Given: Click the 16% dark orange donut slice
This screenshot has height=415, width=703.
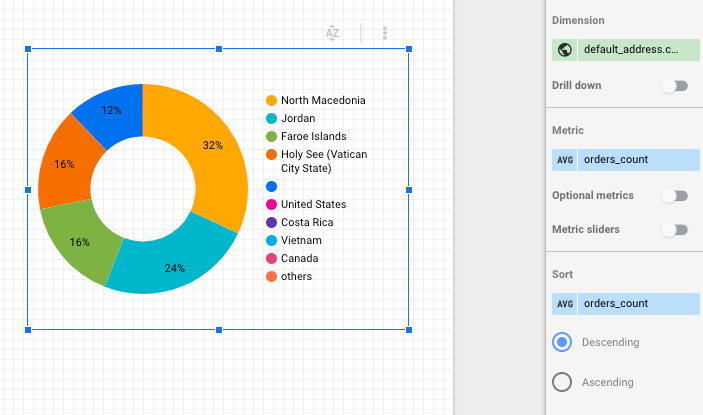Looking at the screenshot, I should (64, 164).
